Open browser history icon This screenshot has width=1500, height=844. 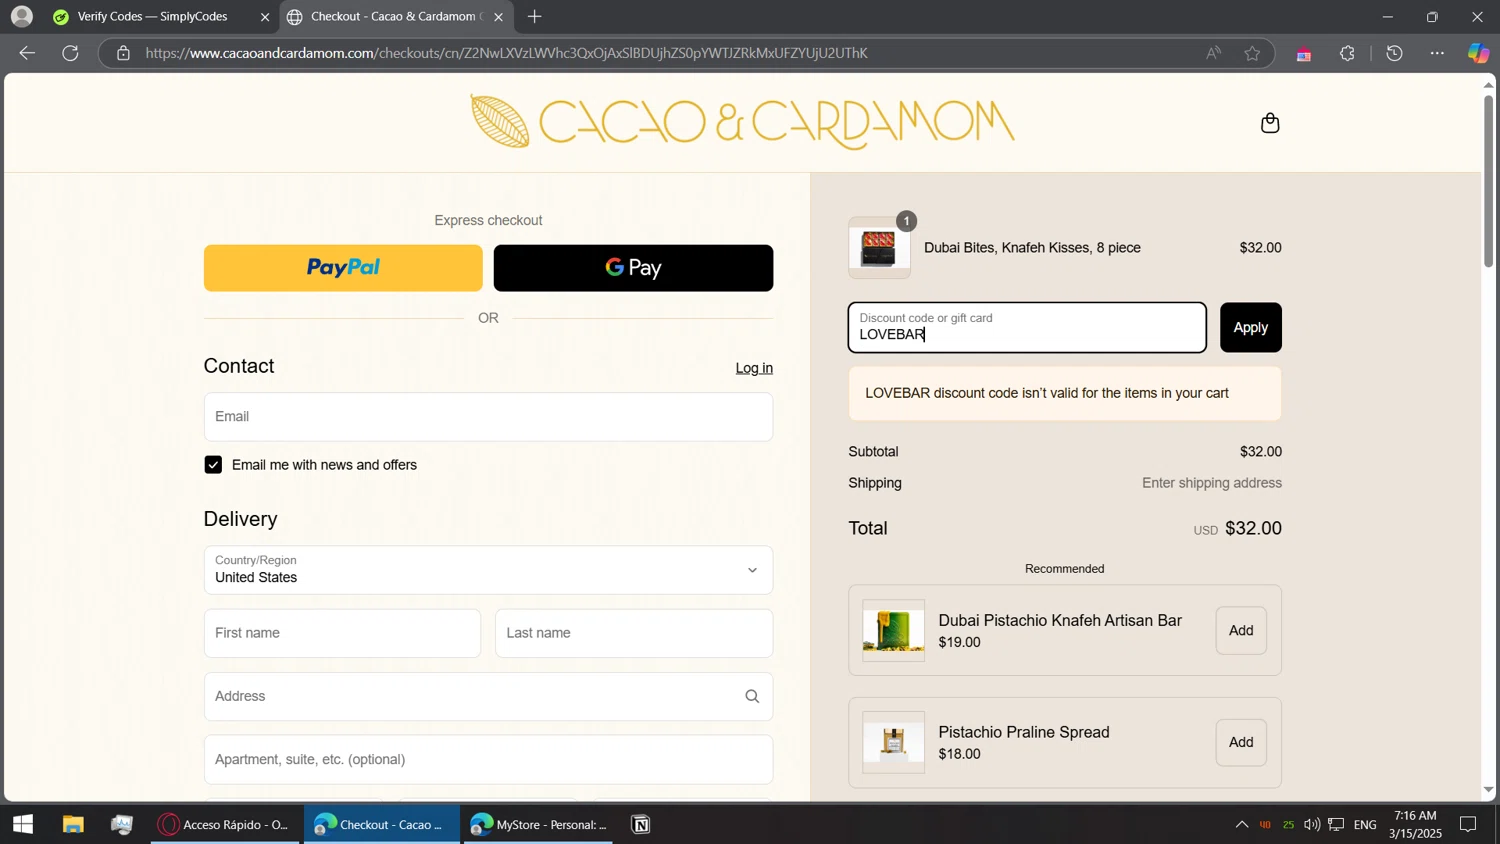click(1395, 53)
